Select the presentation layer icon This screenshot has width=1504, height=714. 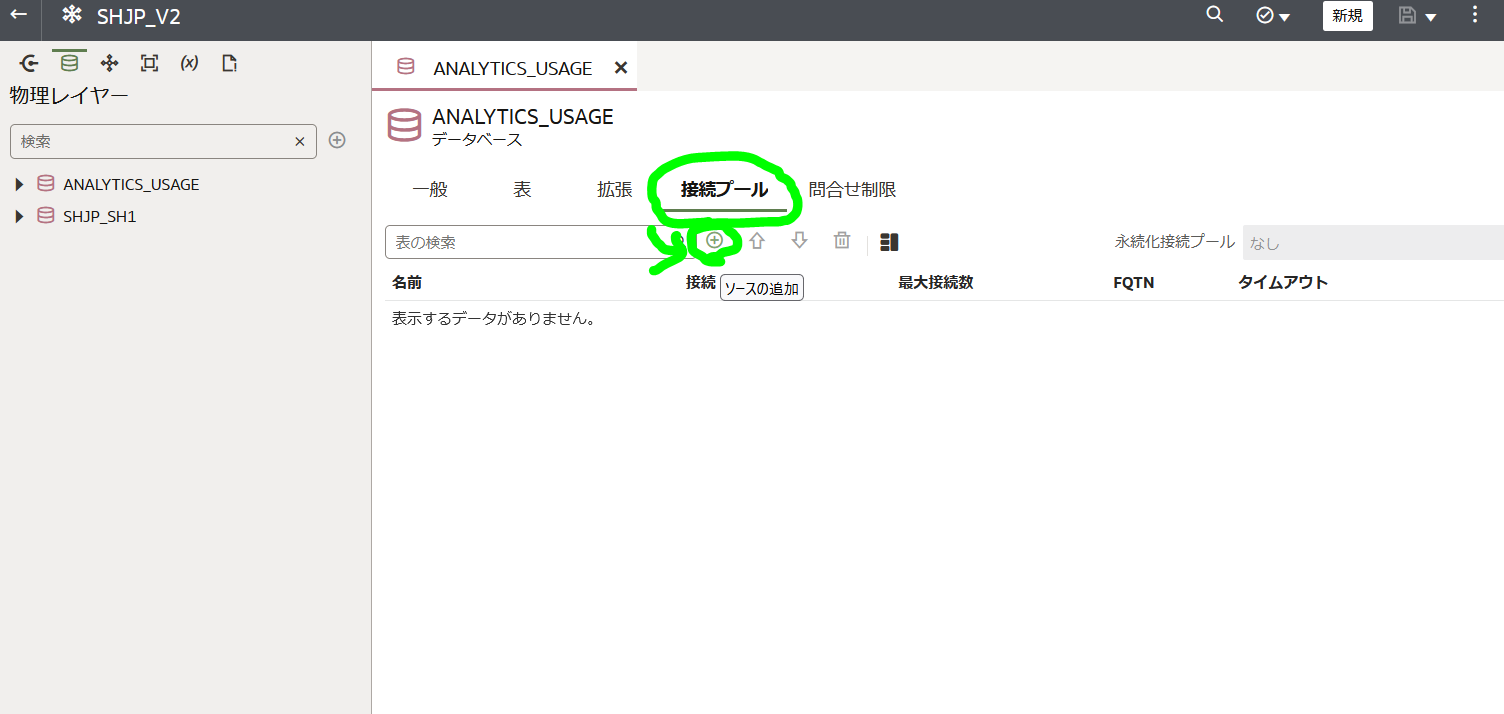pos(149,64)
